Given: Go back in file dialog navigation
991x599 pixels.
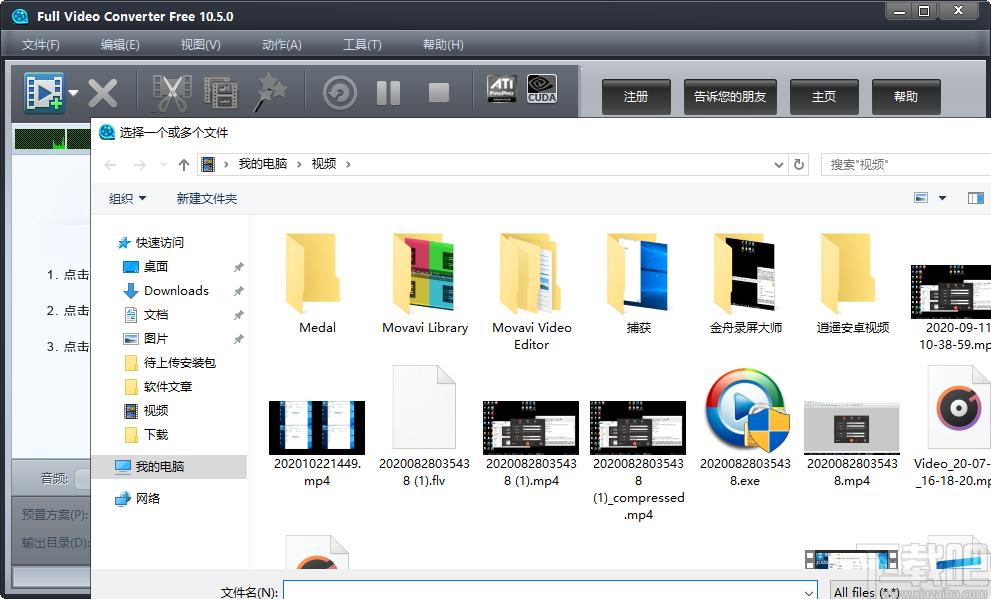Looking at the screenshot, I should point(110,165).
